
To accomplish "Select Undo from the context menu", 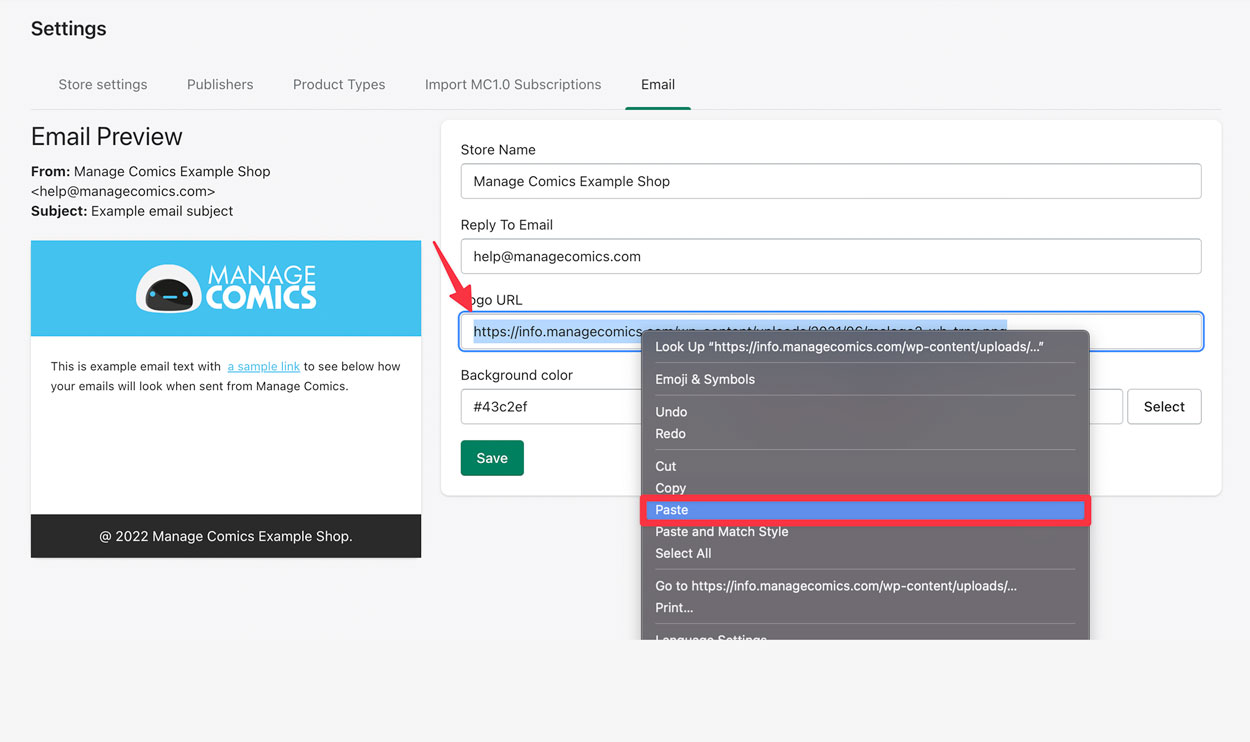I will pos(671,412).
